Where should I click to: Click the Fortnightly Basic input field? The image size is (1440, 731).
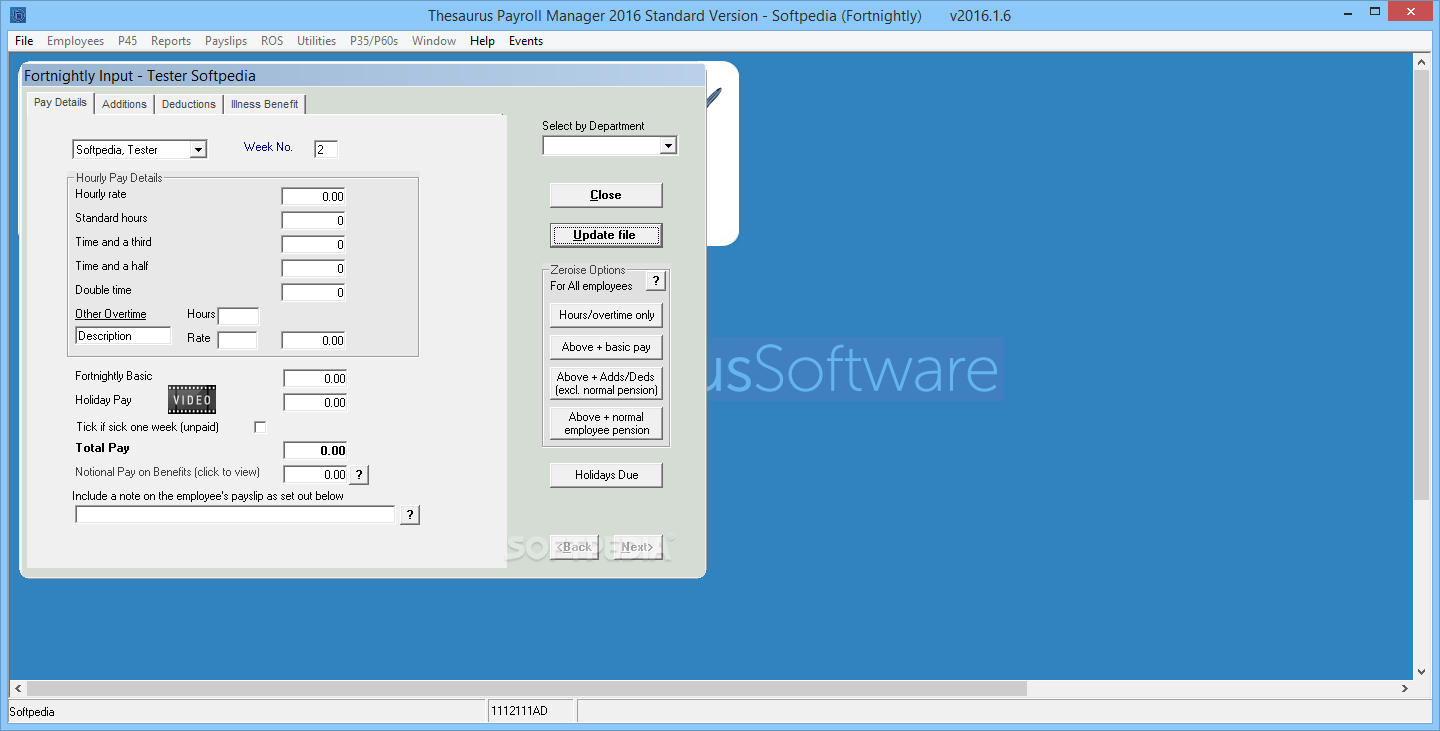pos(315,379)
